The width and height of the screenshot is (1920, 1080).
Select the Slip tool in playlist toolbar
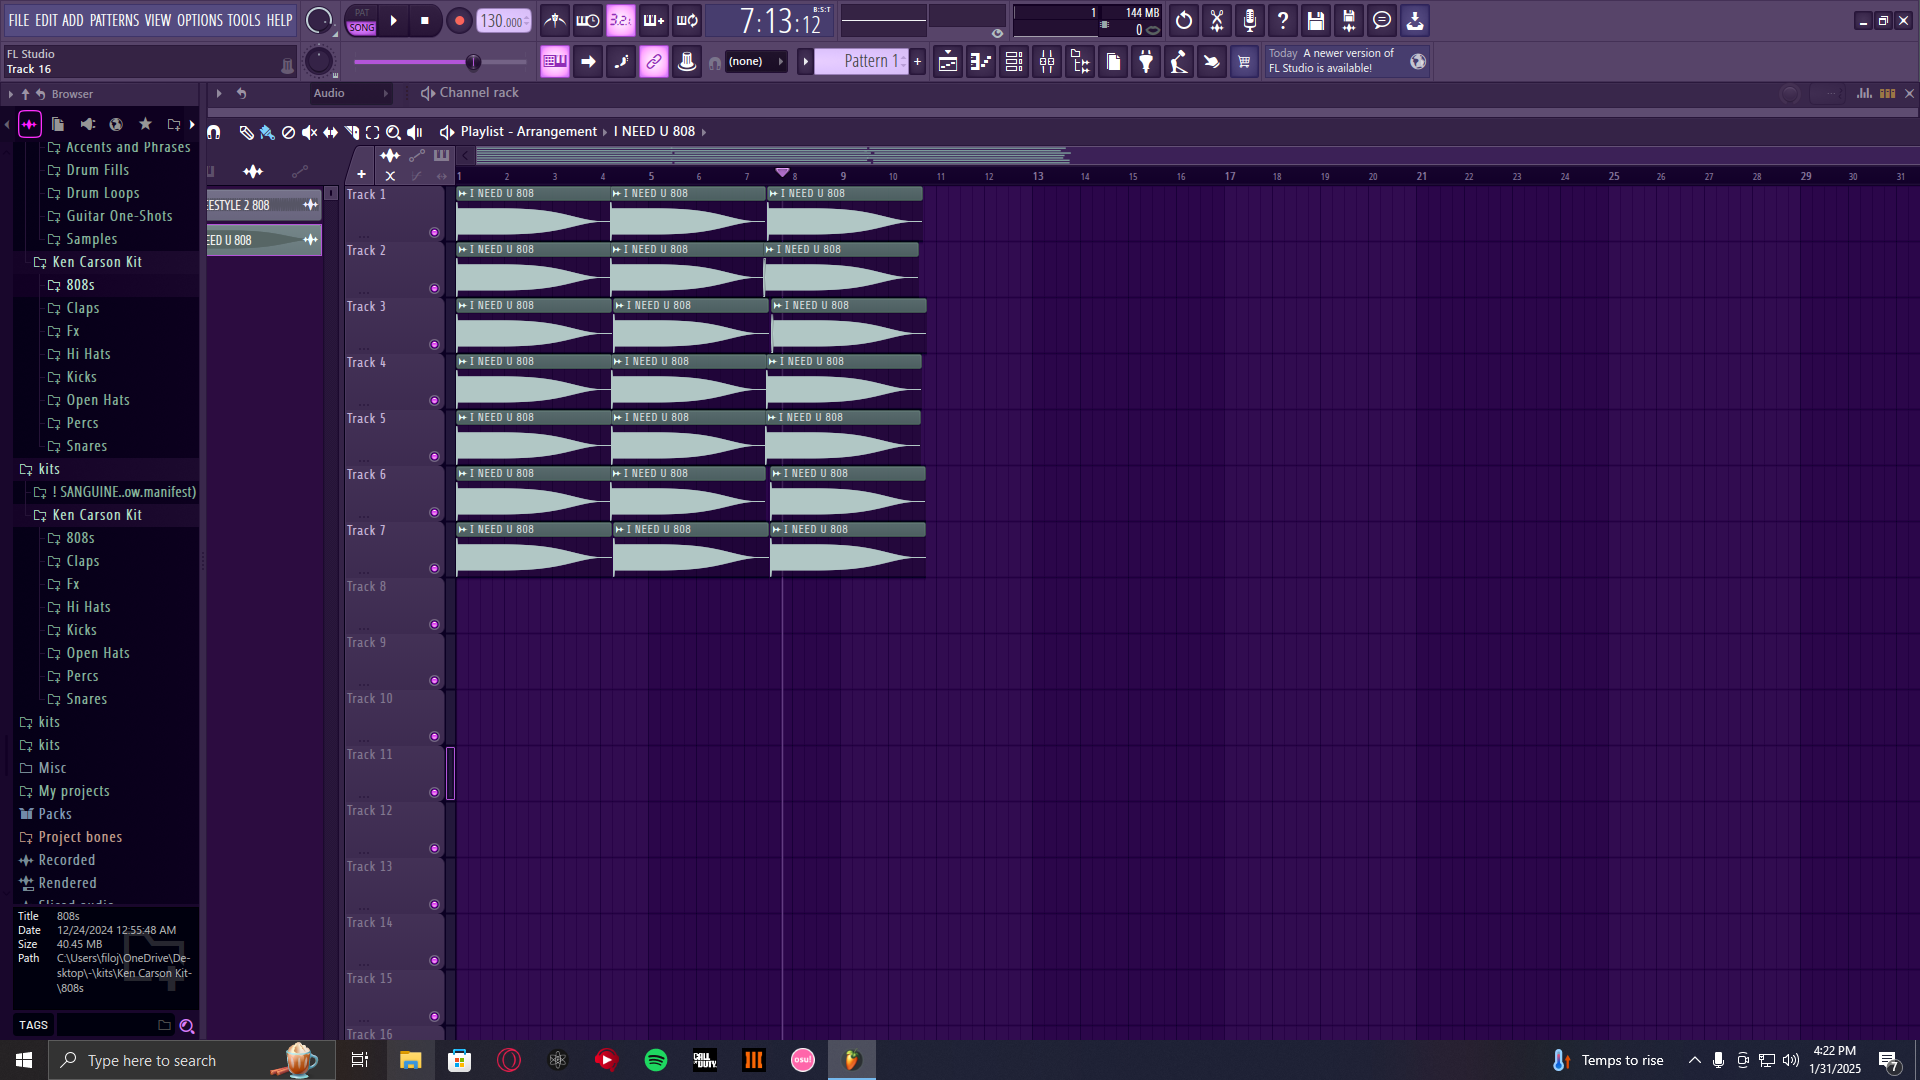pos(330,132)
